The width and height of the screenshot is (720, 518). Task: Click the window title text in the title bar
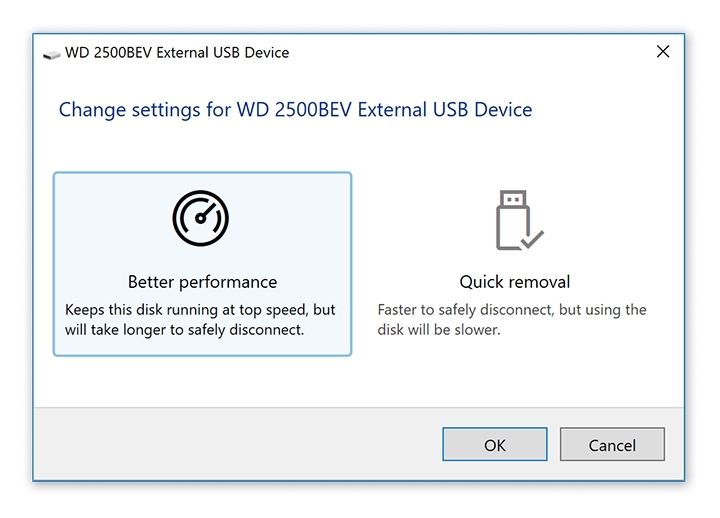[178, 52]
